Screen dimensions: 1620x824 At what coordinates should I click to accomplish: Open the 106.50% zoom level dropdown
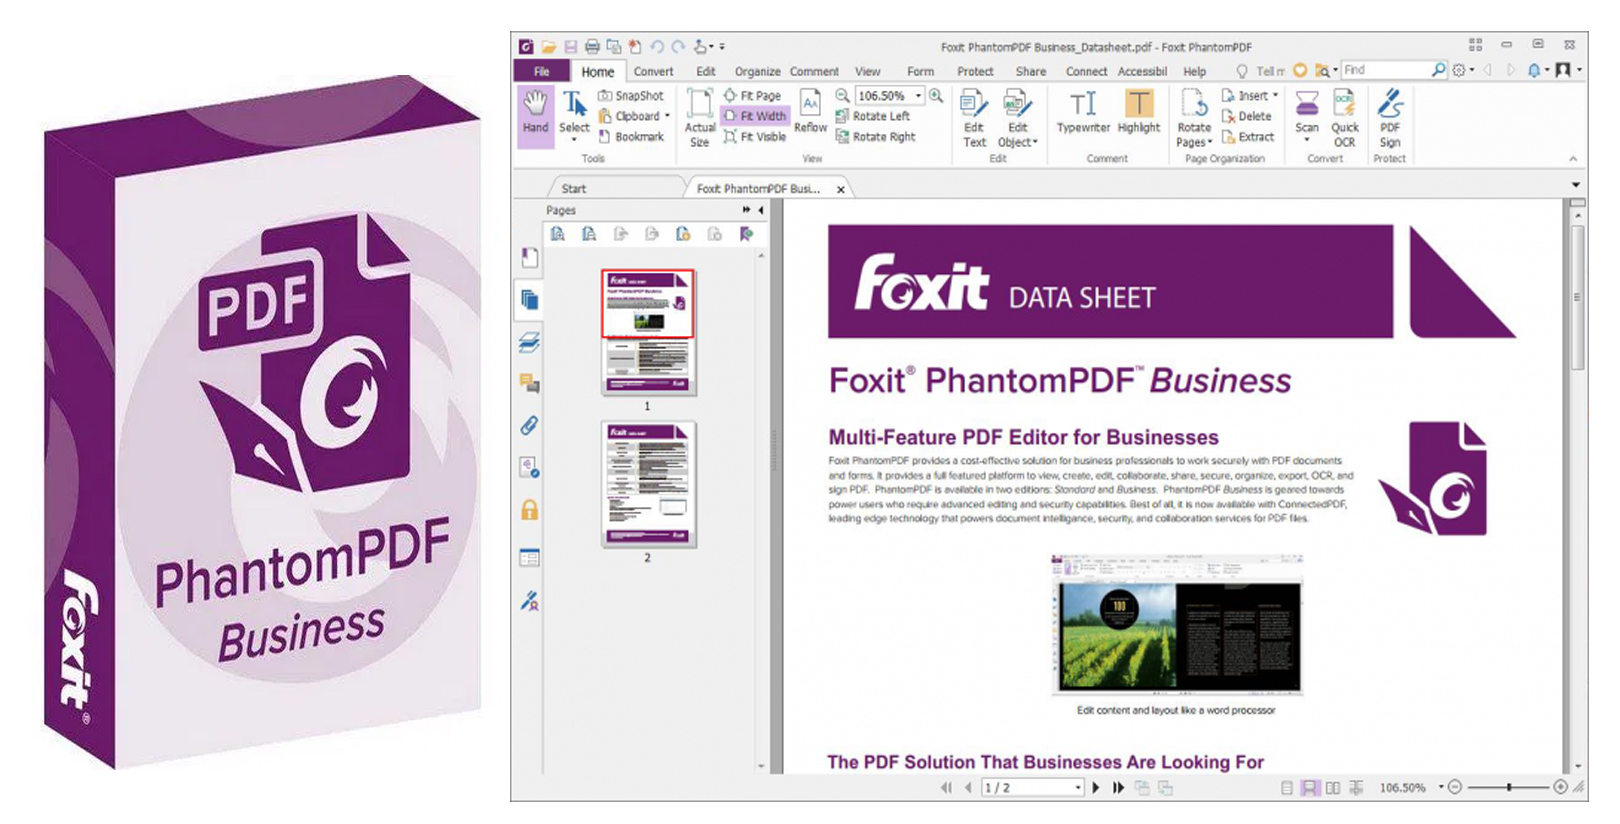pyautogui.click(x=918, y=96)
